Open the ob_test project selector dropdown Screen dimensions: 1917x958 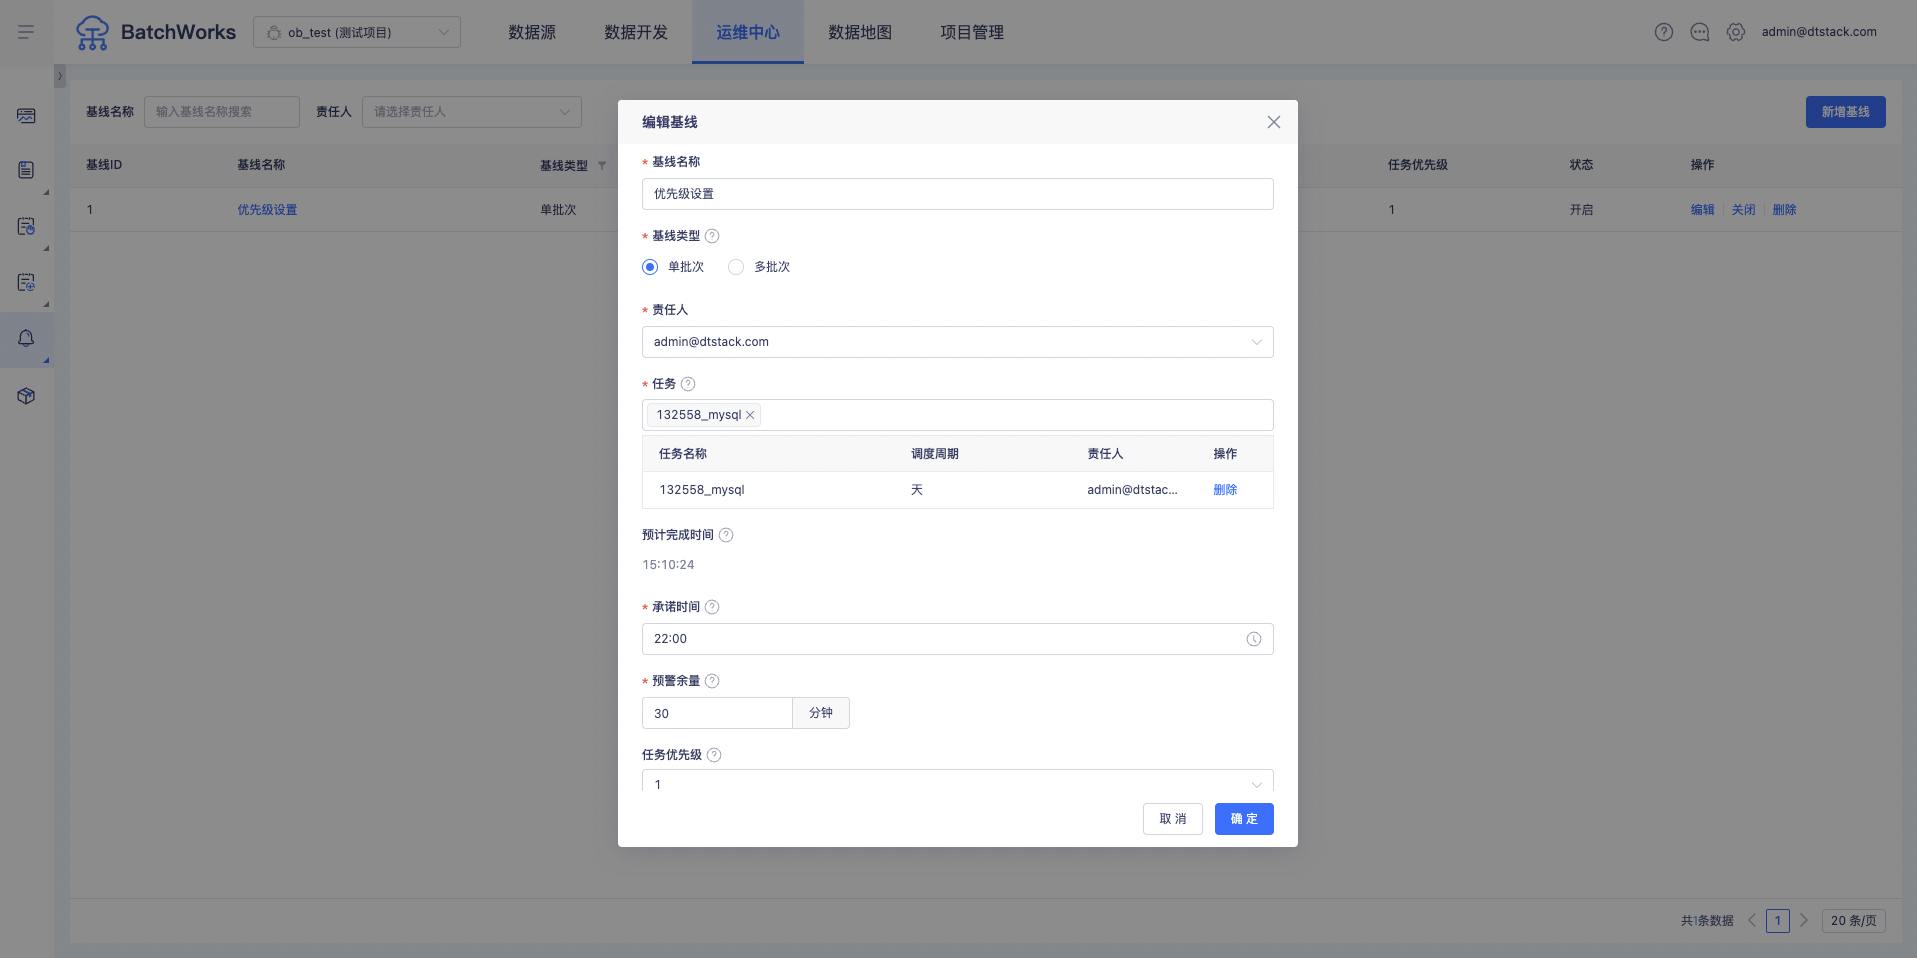coord(357,32)
